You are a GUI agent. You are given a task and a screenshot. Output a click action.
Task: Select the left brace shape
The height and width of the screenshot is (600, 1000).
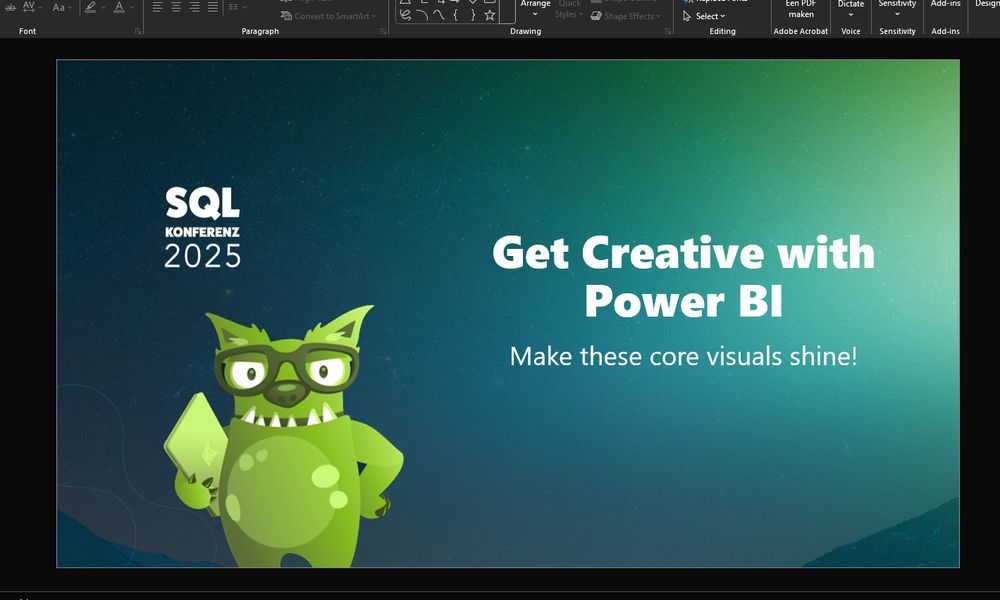pos(455,15)
